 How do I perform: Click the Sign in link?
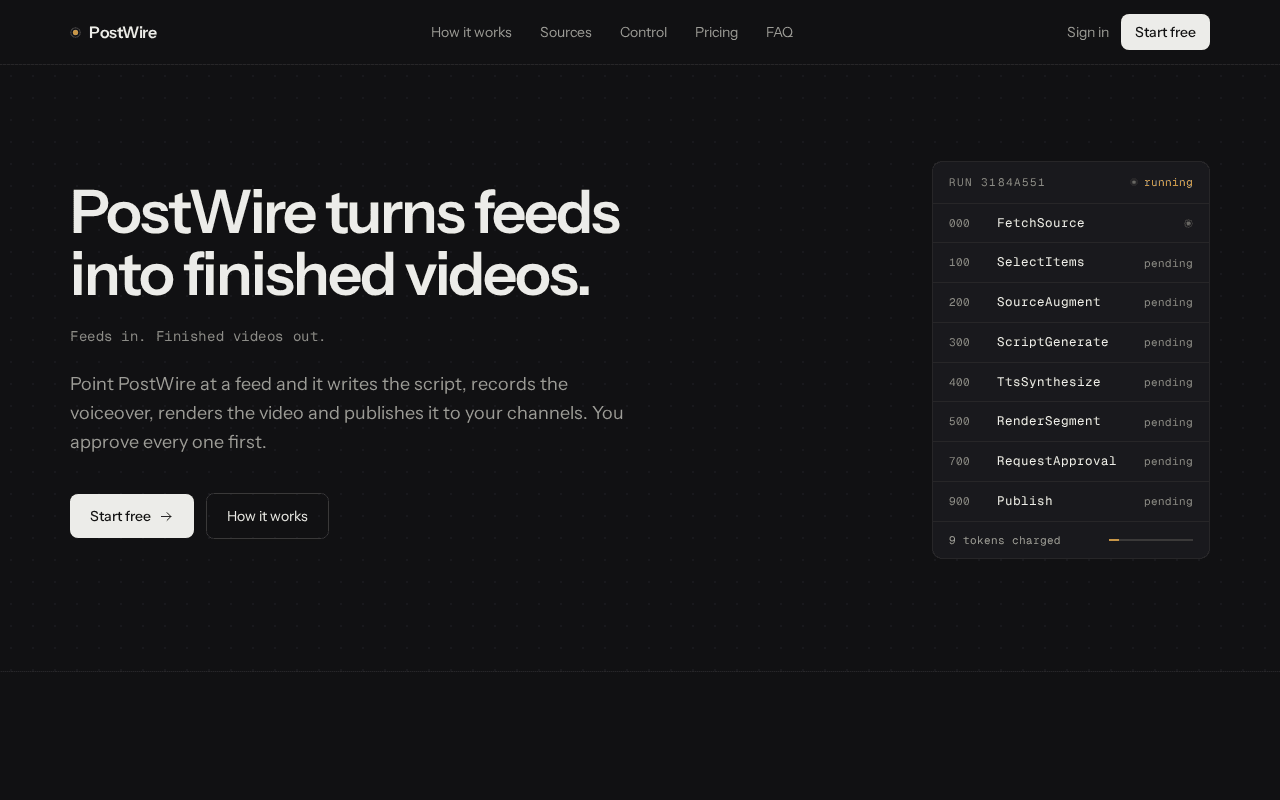coord(1088,32)
